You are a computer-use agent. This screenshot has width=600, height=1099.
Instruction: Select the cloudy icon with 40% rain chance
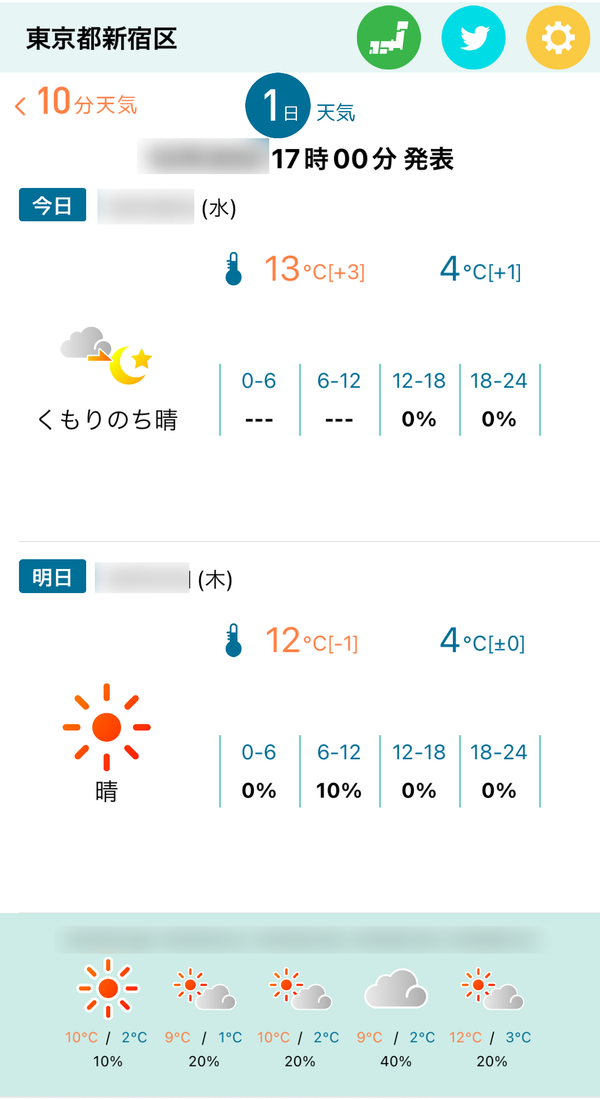(x=396, y=988)
